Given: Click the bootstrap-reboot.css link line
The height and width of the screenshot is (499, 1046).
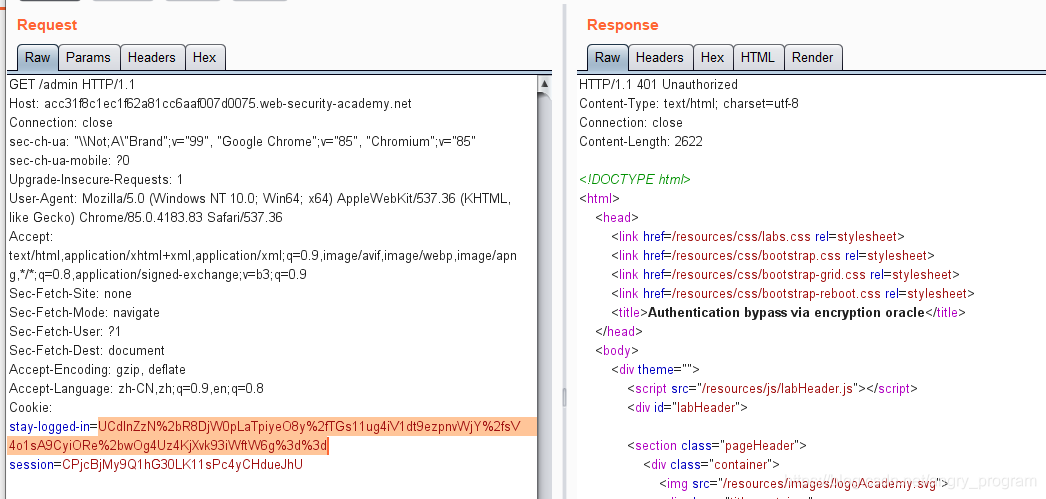Looking at the screenshot, I should click(793, 294).
